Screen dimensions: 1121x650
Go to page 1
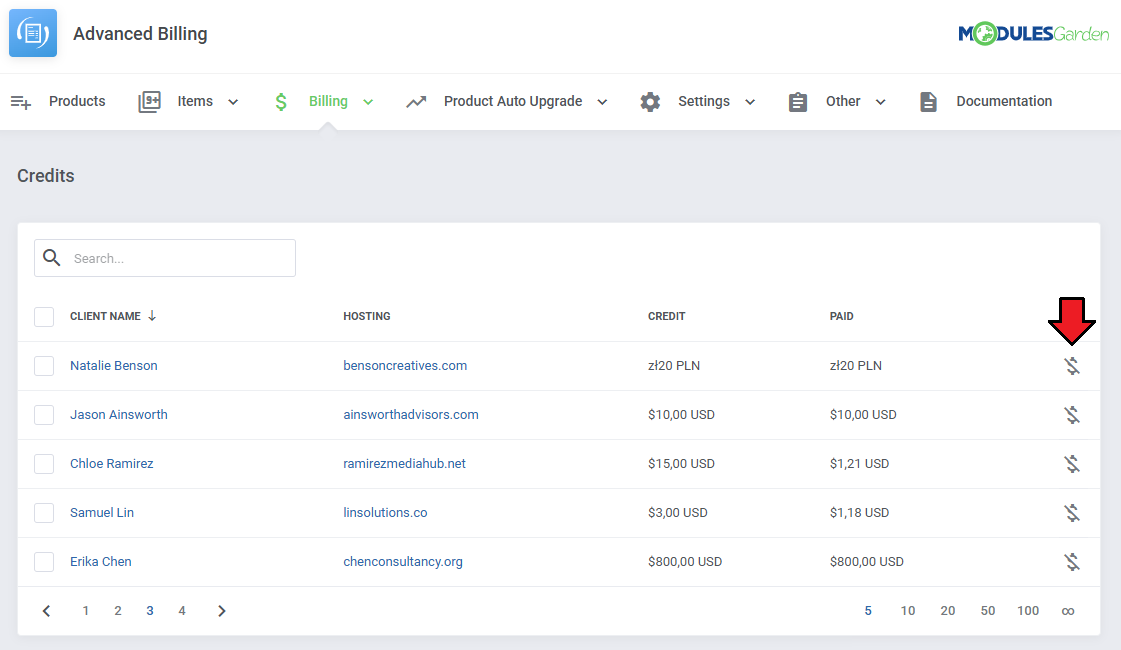click(x=86, y=611)
